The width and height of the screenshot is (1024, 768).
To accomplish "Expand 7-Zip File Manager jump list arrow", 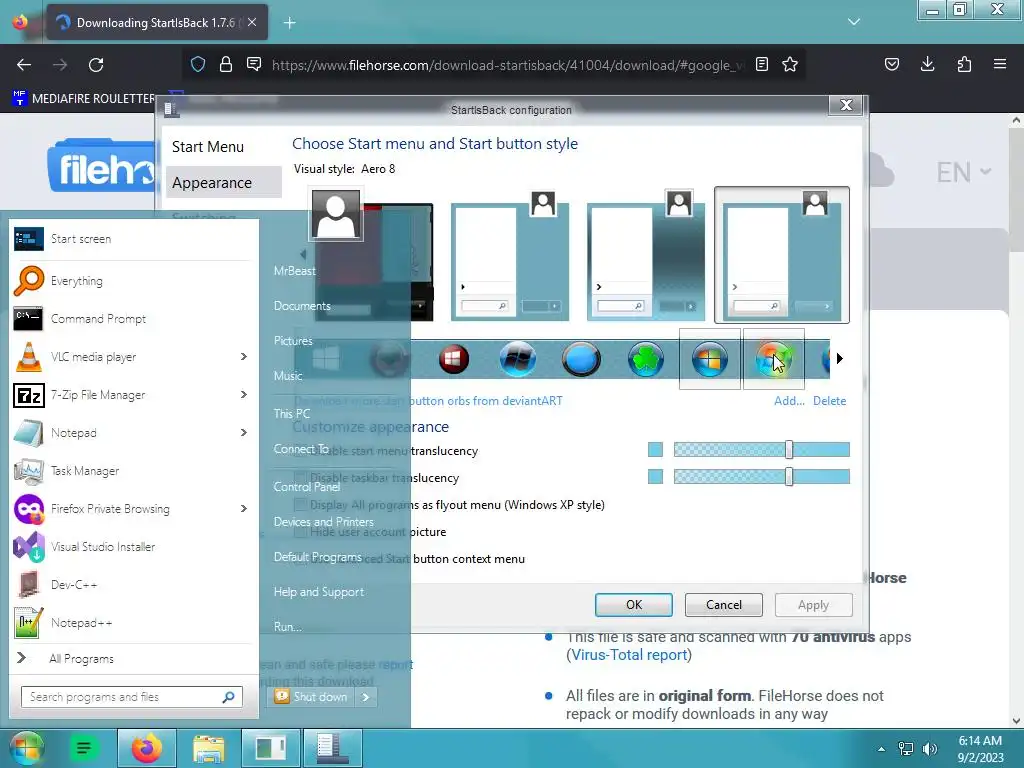I will 244,394.
